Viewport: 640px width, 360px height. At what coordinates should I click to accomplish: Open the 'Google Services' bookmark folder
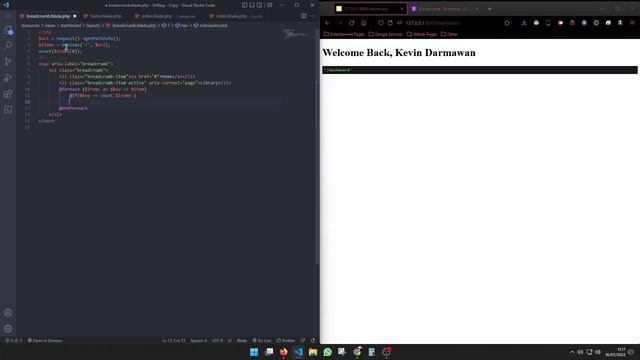click(385, 34)
